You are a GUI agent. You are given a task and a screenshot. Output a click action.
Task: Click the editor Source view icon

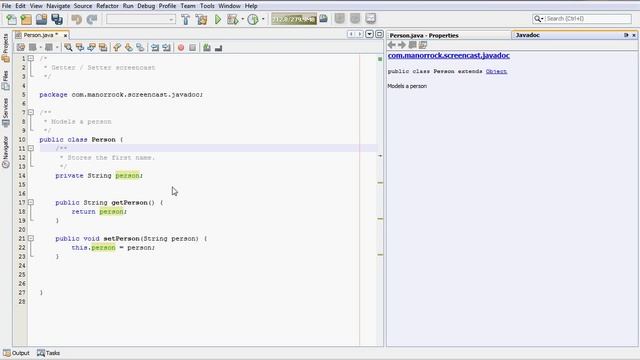[x=20, y=47]
